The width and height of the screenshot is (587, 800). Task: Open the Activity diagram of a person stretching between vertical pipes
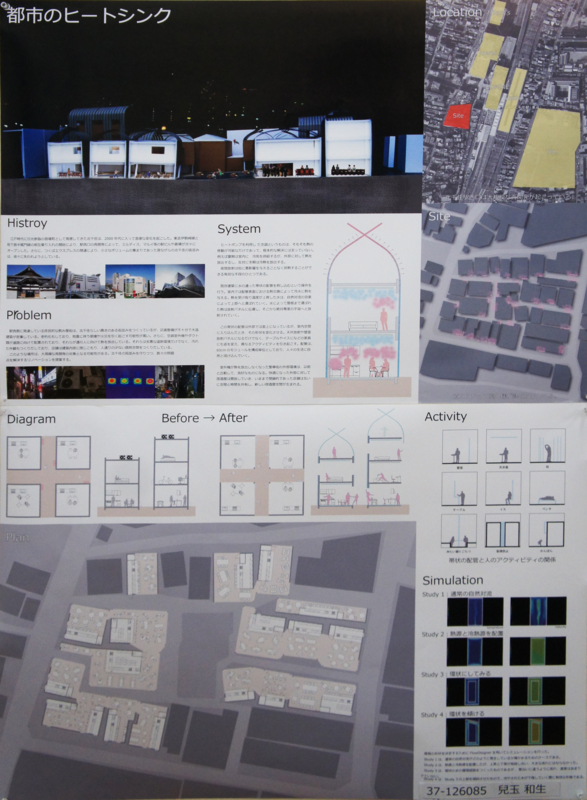(548, 446)
